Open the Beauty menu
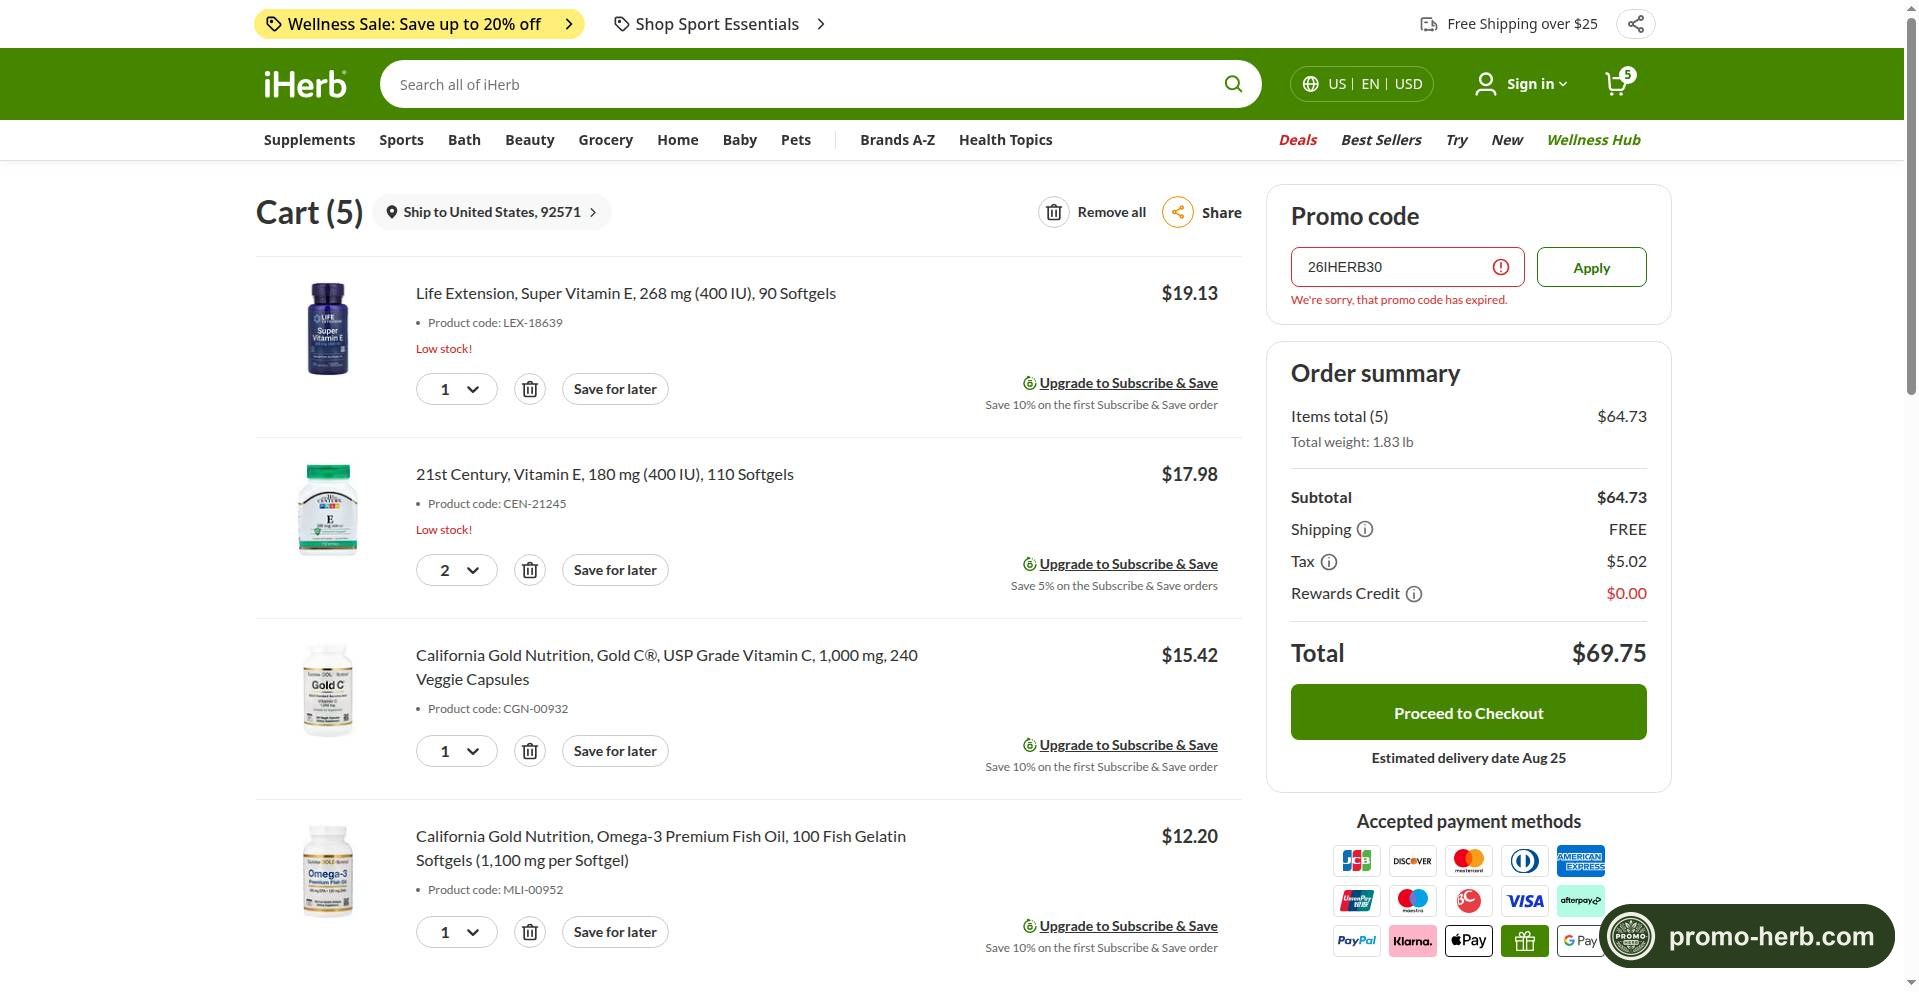 [x=529, y=140]
